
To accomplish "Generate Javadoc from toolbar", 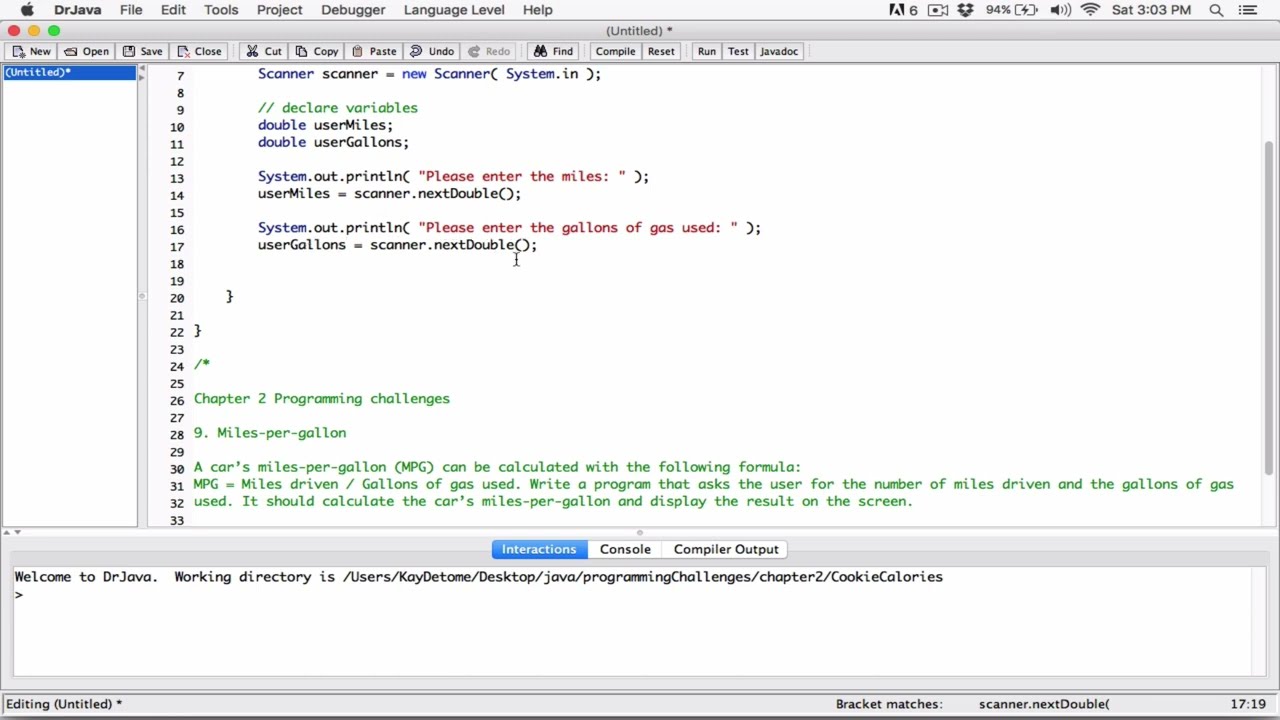I will tap(779, 51).
